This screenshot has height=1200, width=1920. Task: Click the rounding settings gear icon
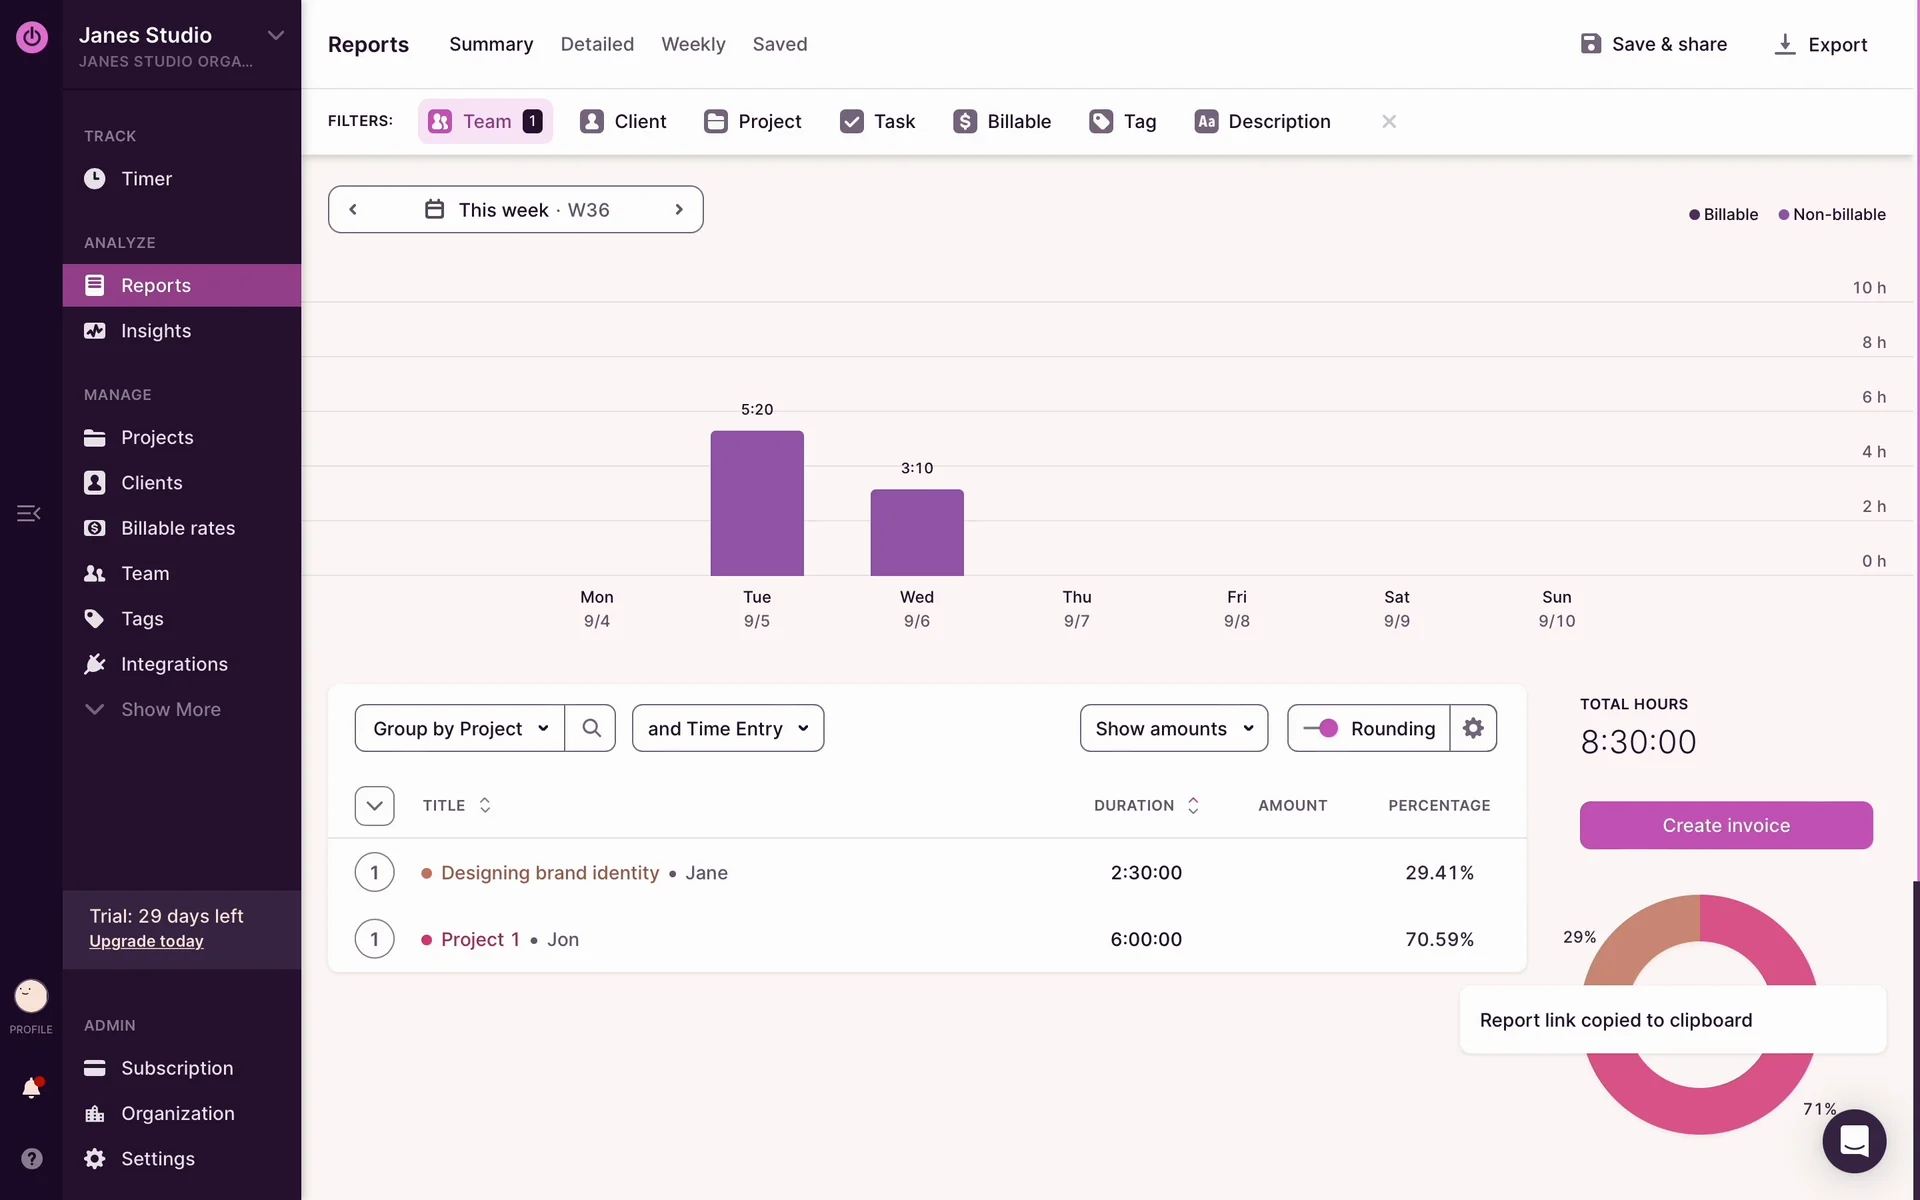(x=1473, y=728)
